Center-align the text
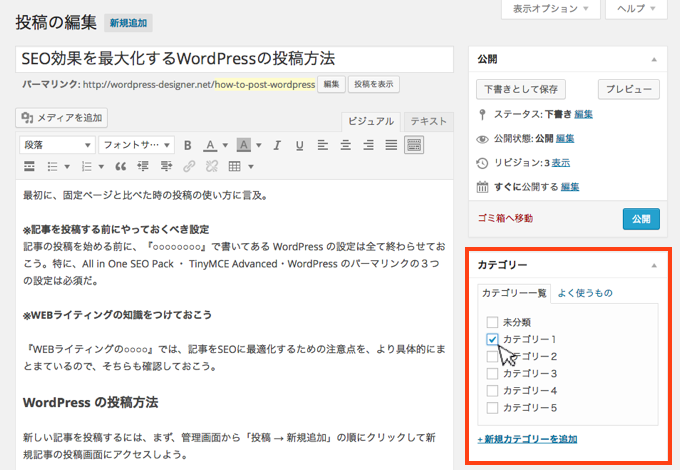Viewport: 680px width, 471px height. [x=345, y=145]
